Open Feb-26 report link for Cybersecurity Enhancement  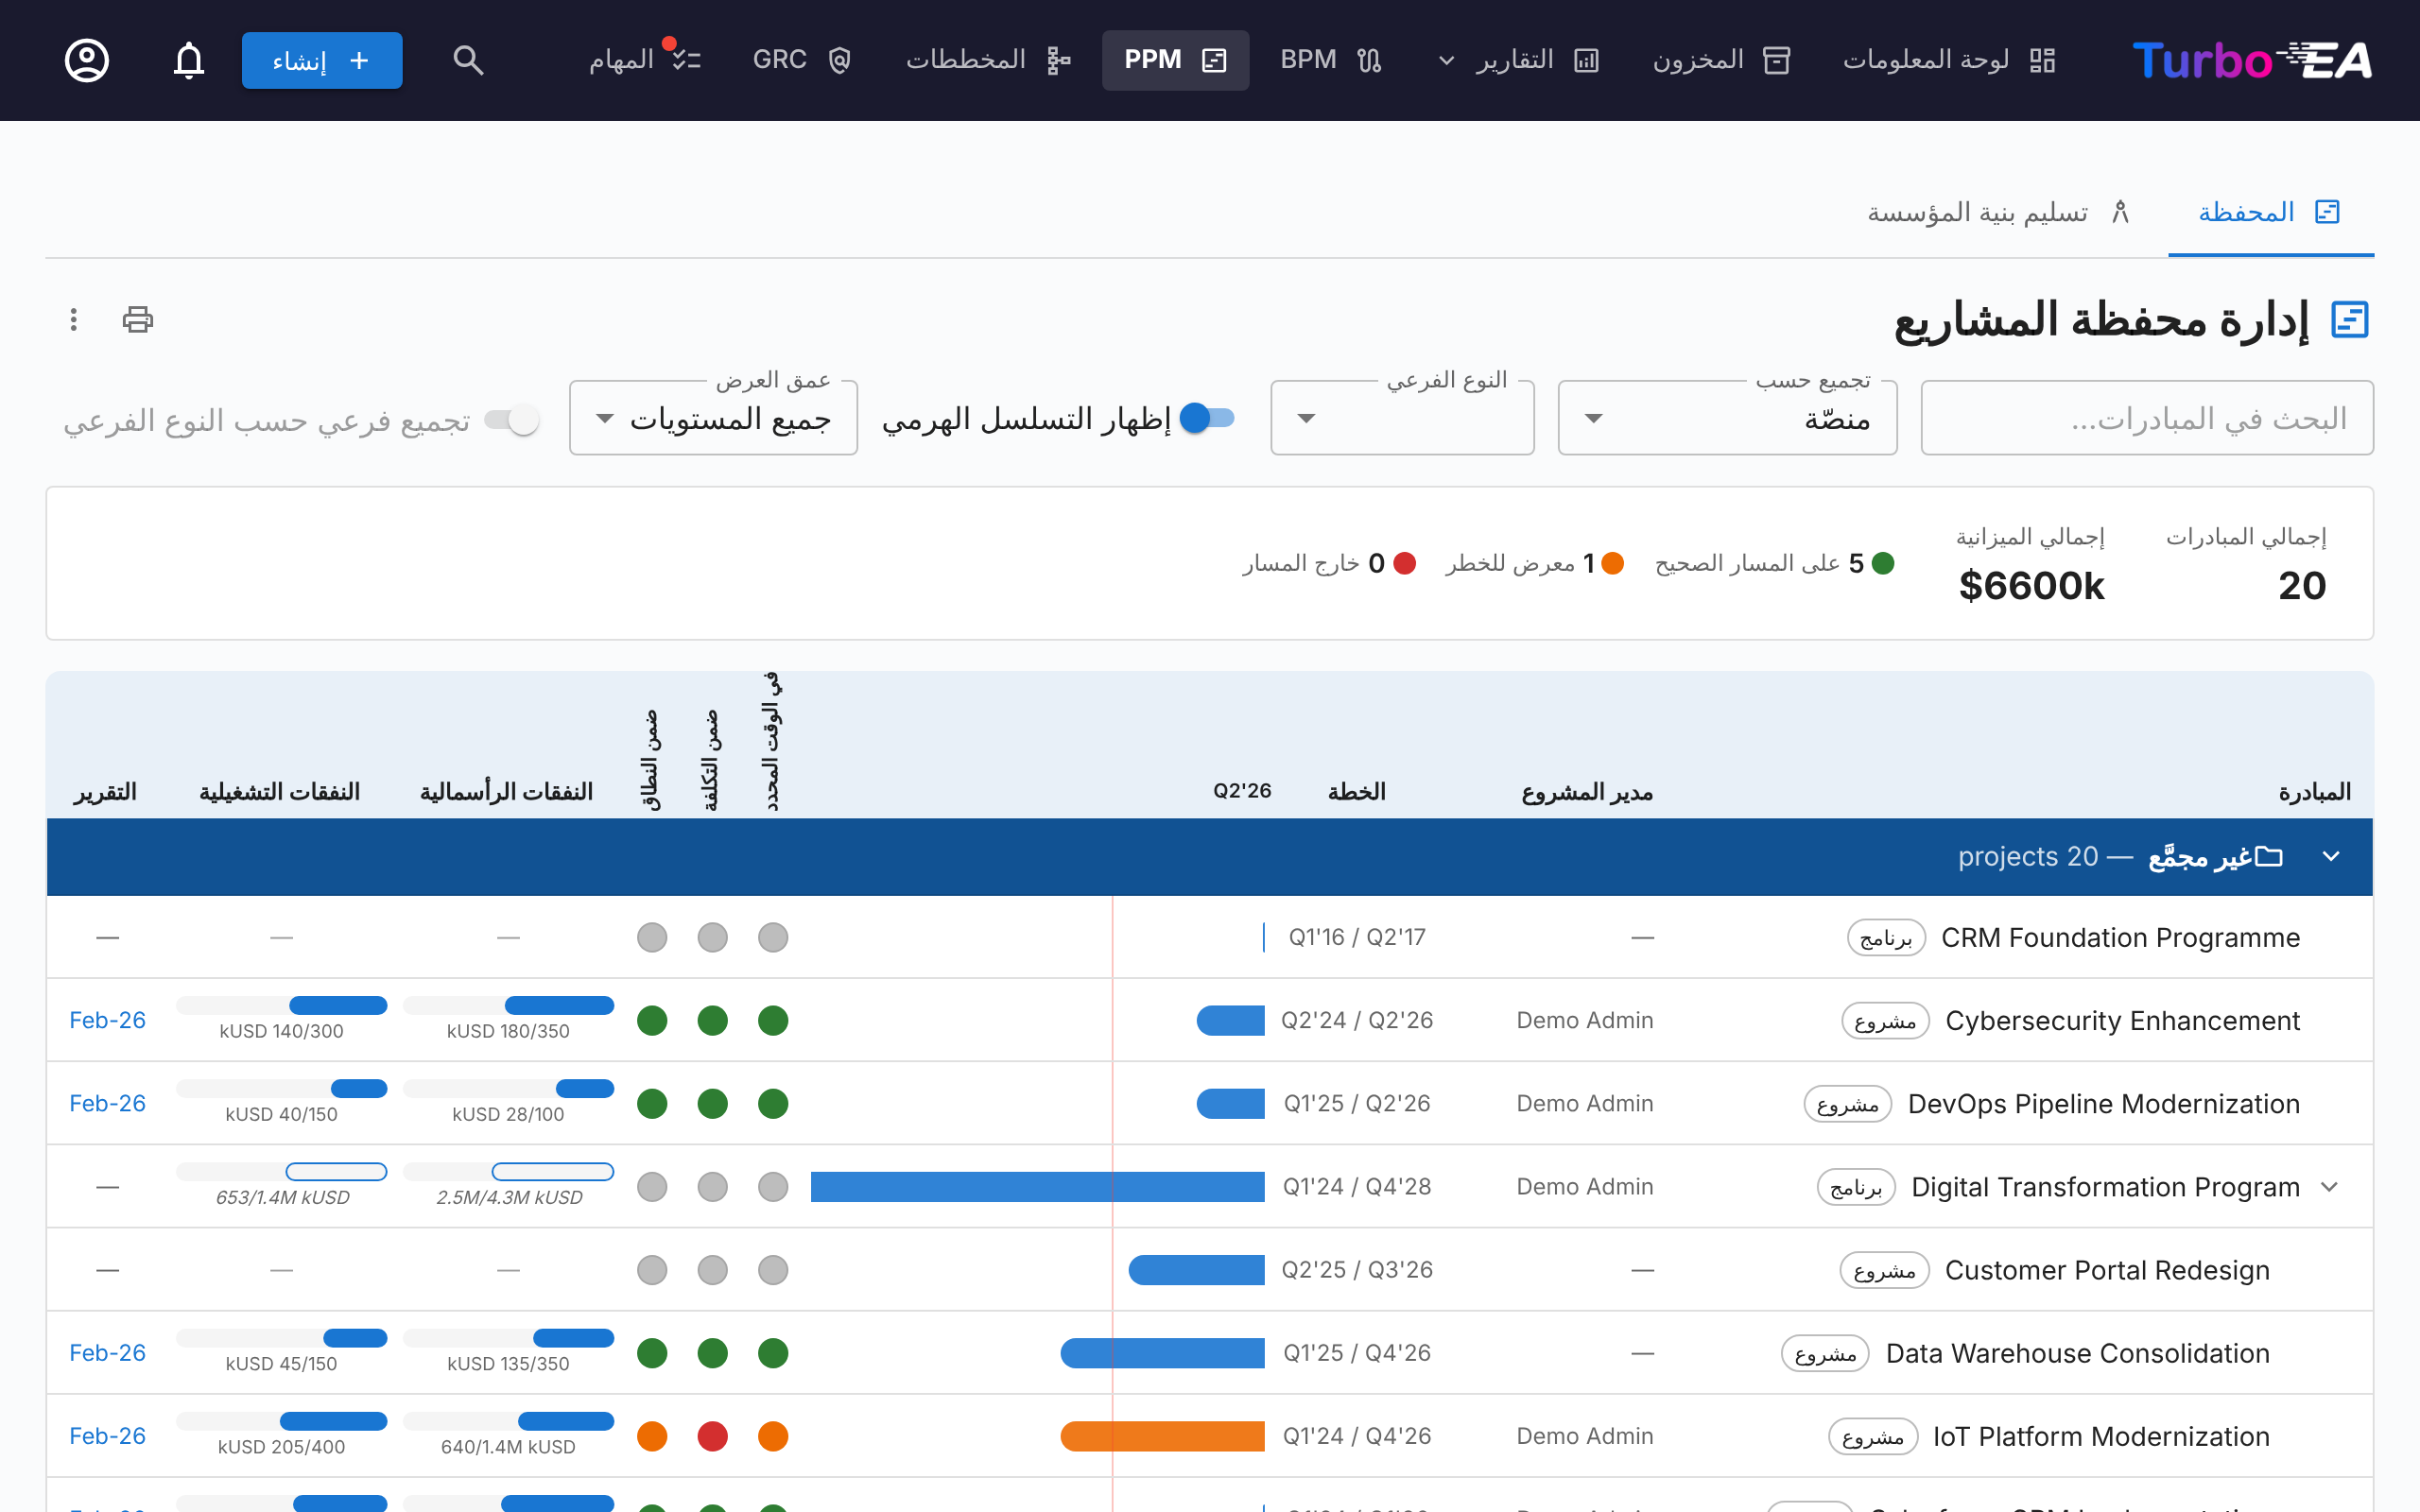[x=107, y=1020]
